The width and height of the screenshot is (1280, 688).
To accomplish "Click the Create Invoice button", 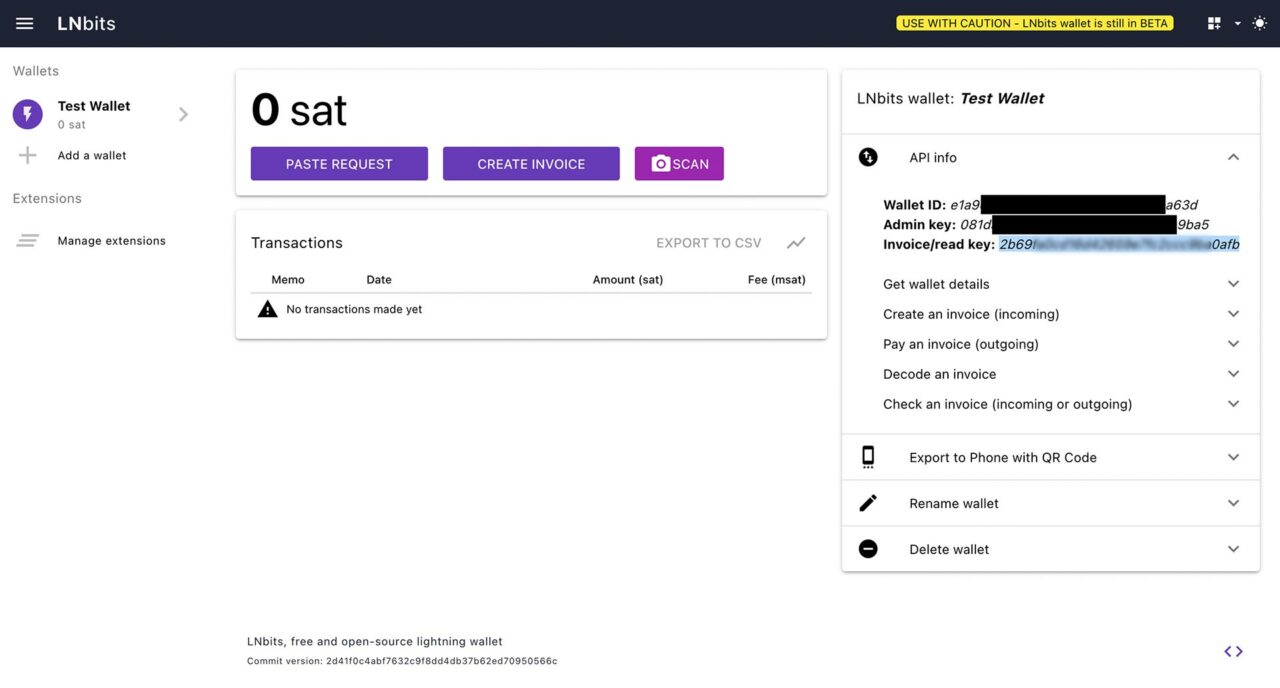I will pyautogui.click(x=531, y=164).
